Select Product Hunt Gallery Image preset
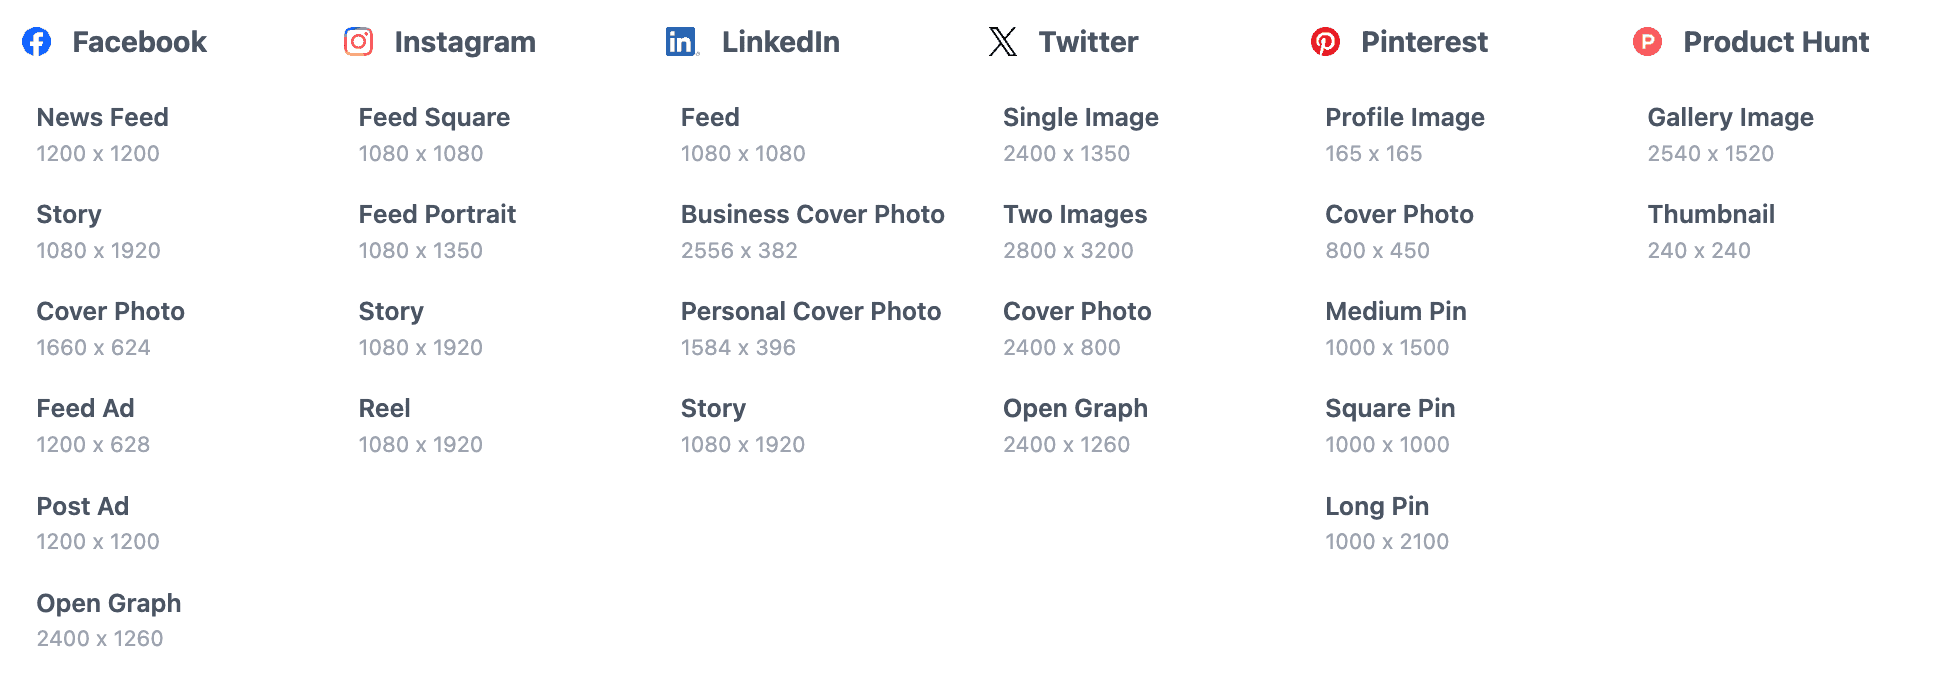Image resolution: width=1946 pixels, height=682 pixels. coord(1730,134)
